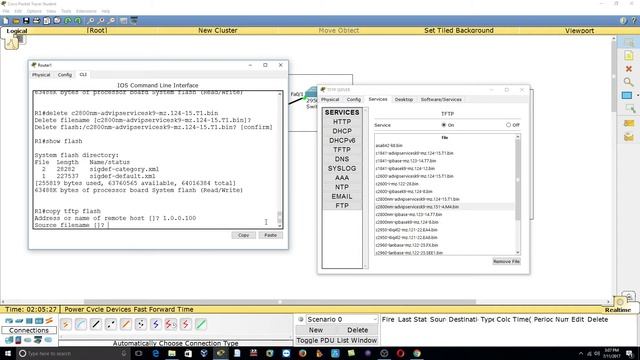Click Delete scenario button
This screenshot has width=640, height=360.
[358, 330]
